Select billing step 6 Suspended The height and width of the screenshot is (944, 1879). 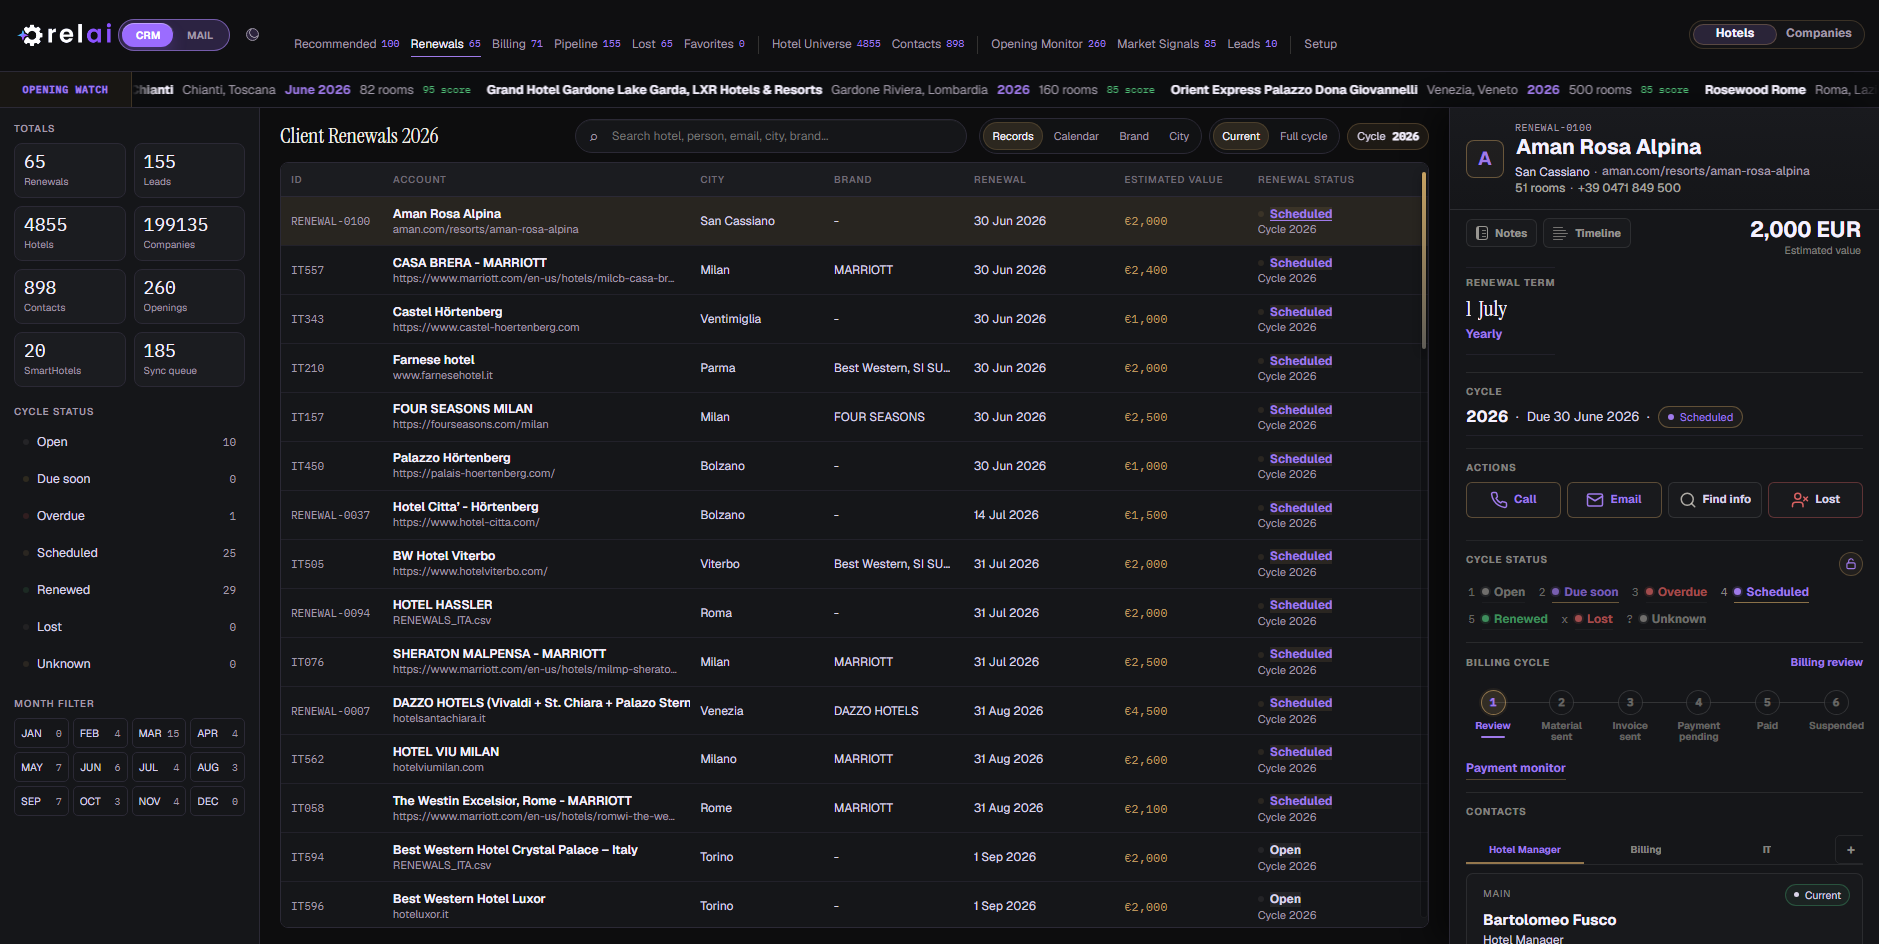[1836, 702]
